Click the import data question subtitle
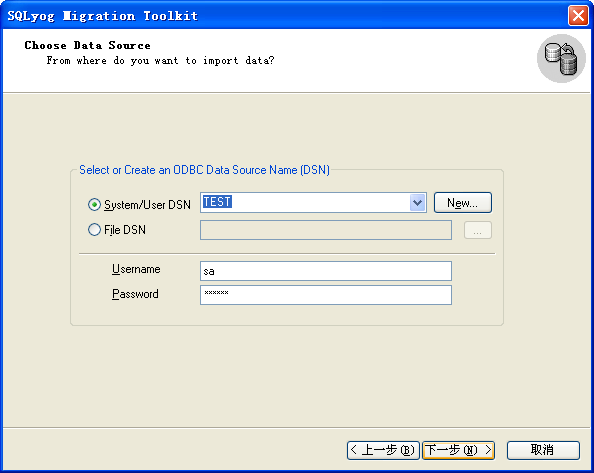594x473 pixels. [160, 61]
